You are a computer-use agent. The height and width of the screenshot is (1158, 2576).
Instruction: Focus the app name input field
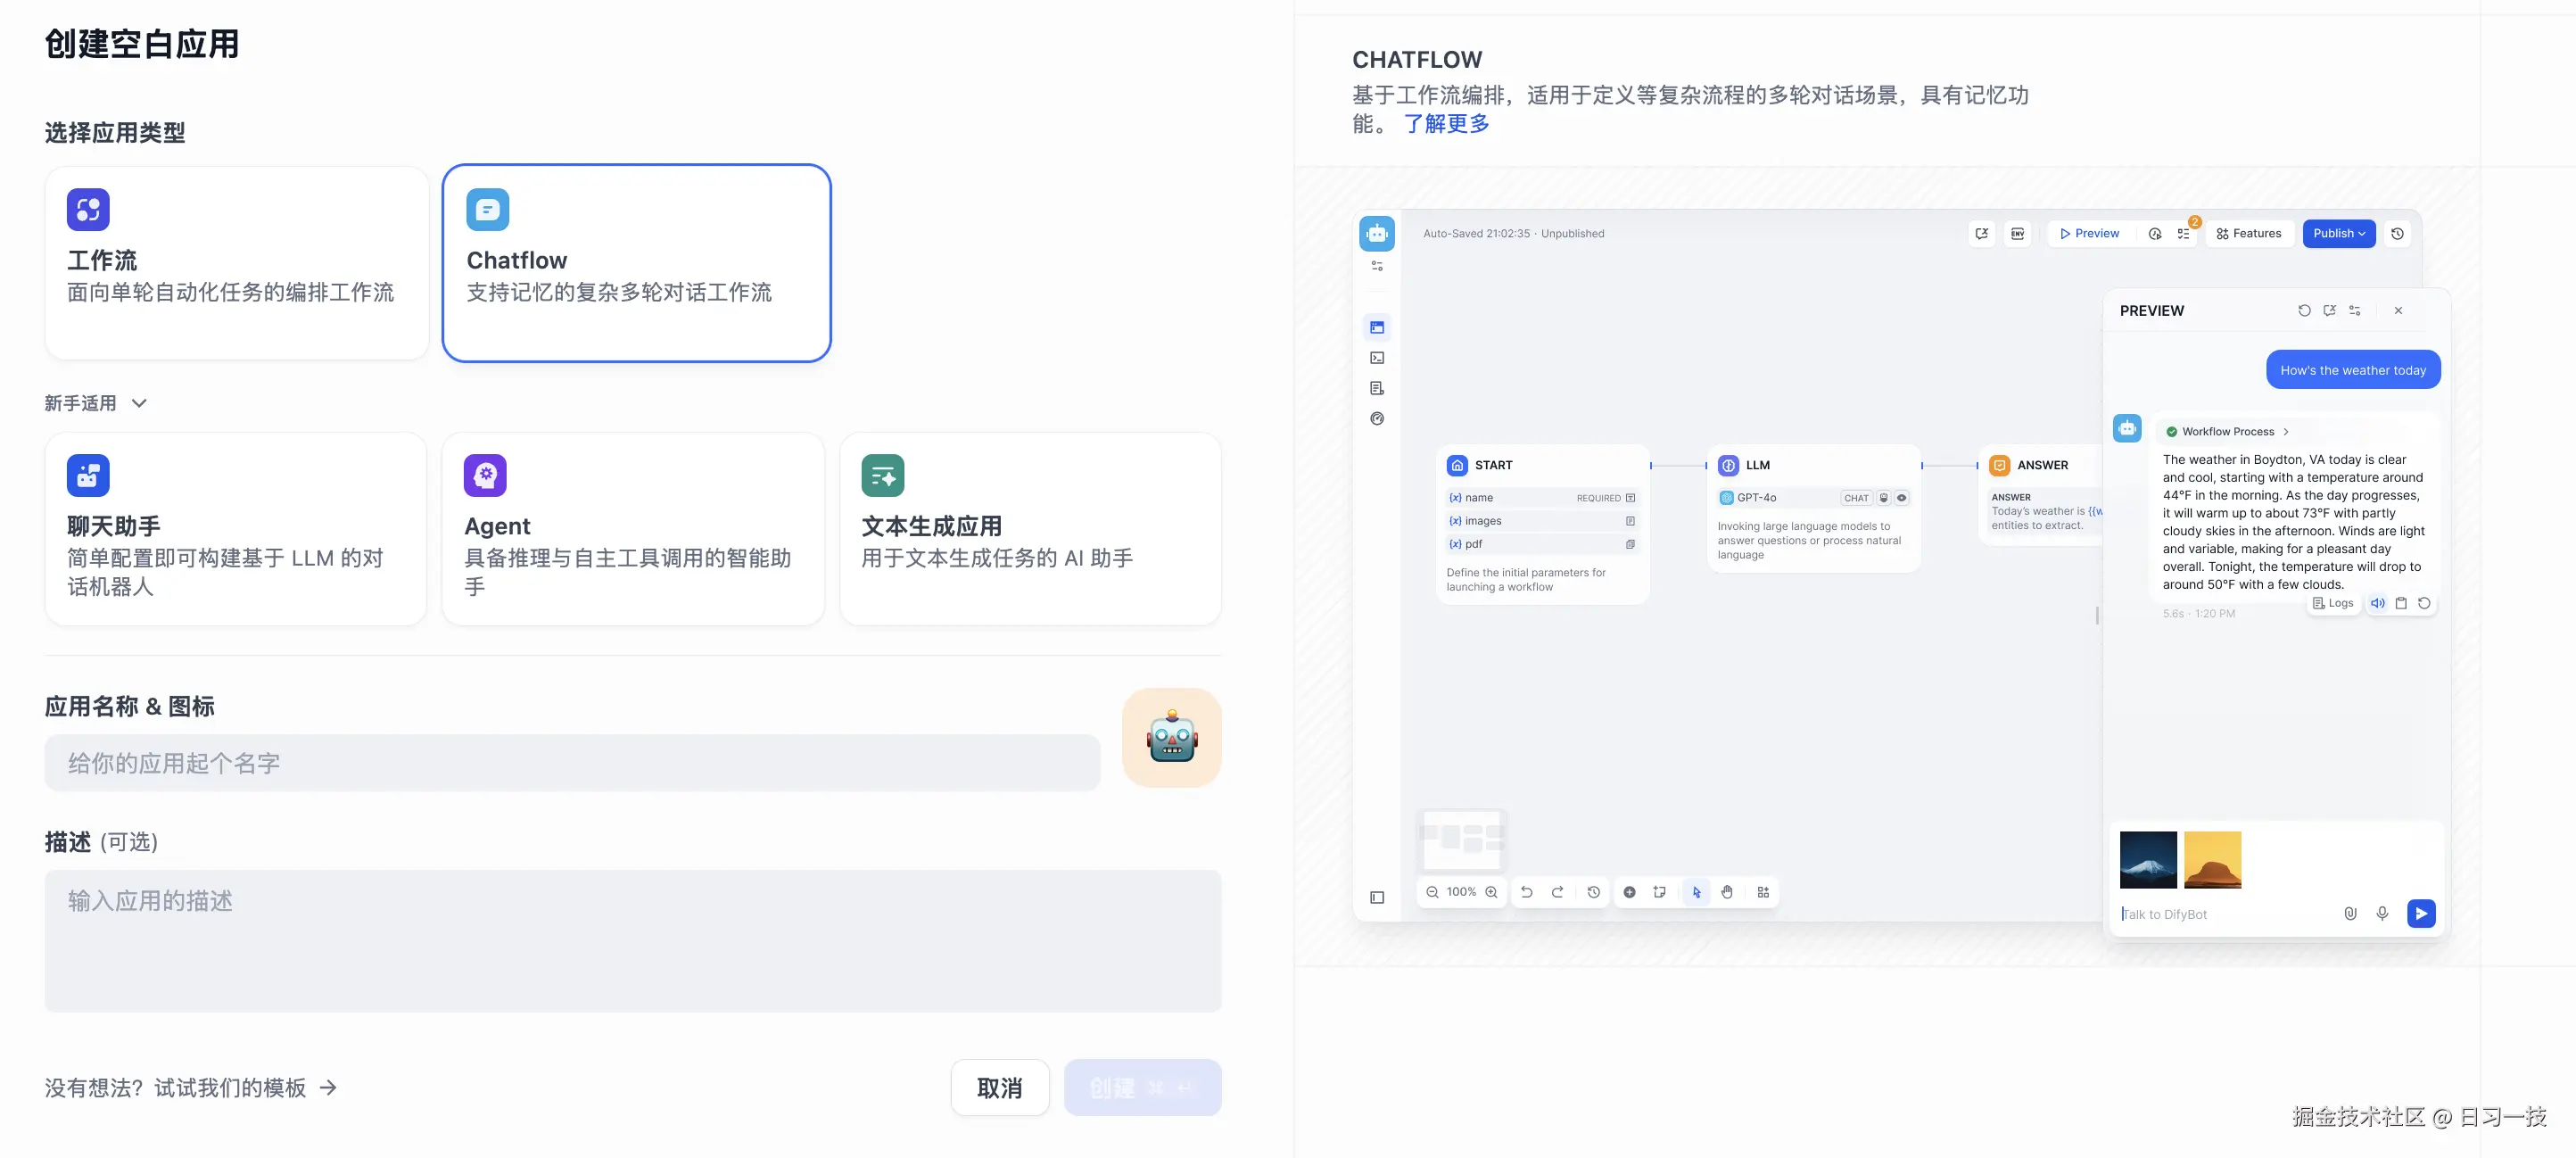click(572, 763)
